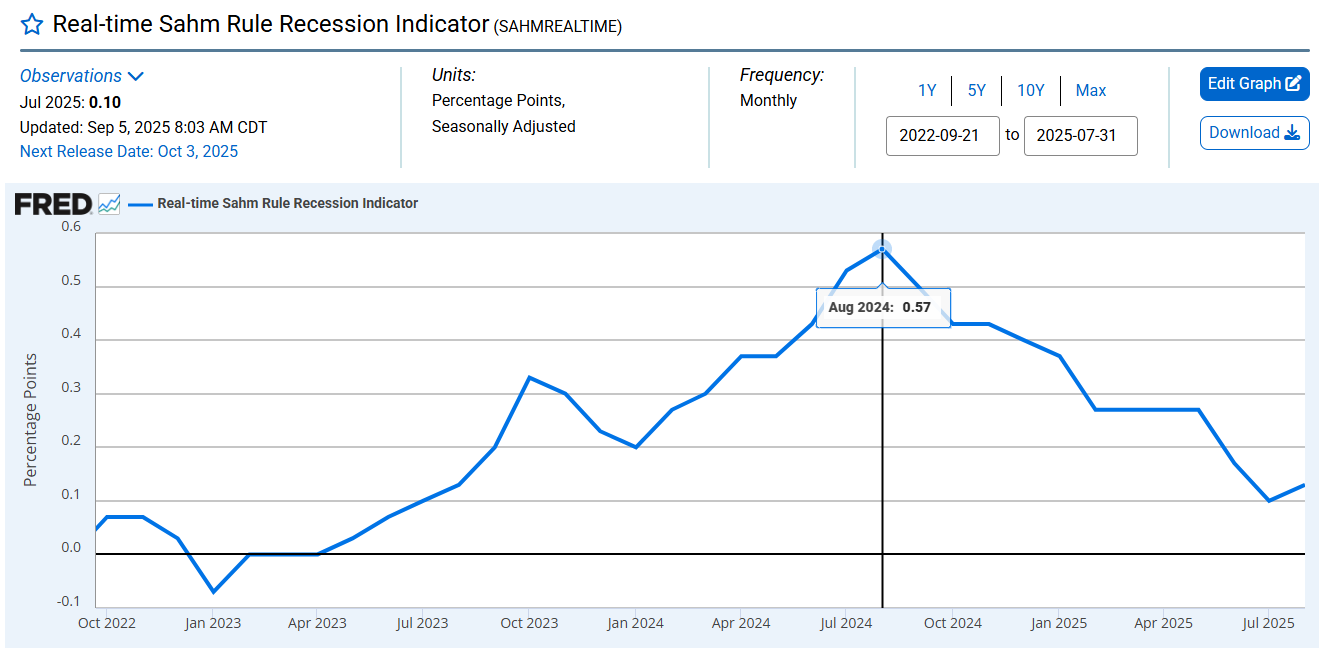Viewport: 1319px width, 648px height.
Task: Click the 'Aug 2024: 0.57' tooltip
Action: pyautogui.click(x=883, y=307)
